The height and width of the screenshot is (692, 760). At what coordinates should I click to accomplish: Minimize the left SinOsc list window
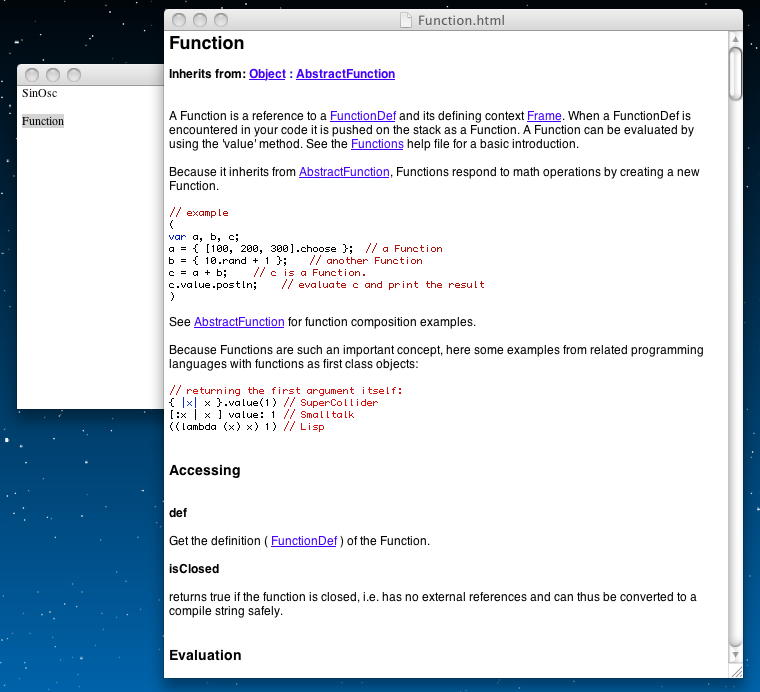tap(53, 75)
